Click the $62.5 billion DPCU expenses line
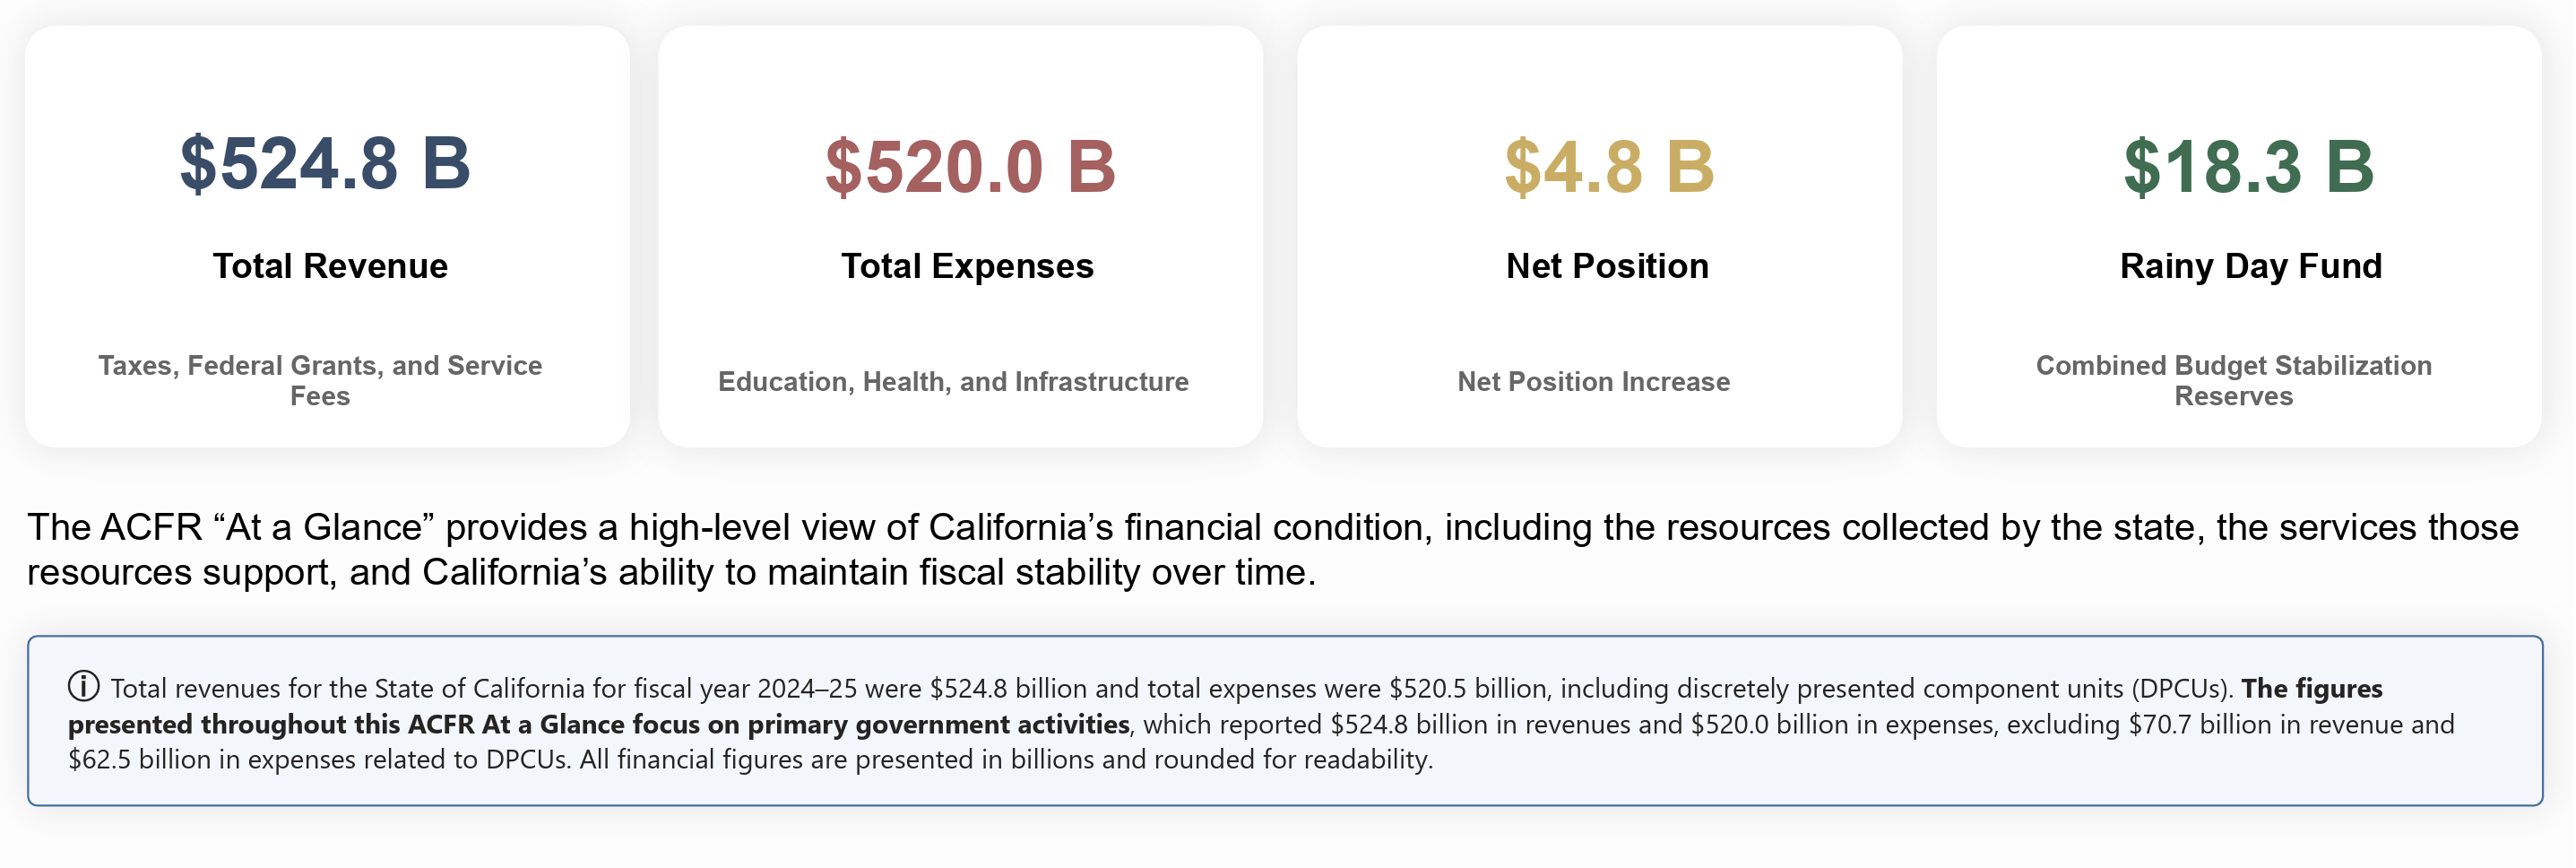The width and height of the screenshot is (2576, 868). click(x=320, y=759)
